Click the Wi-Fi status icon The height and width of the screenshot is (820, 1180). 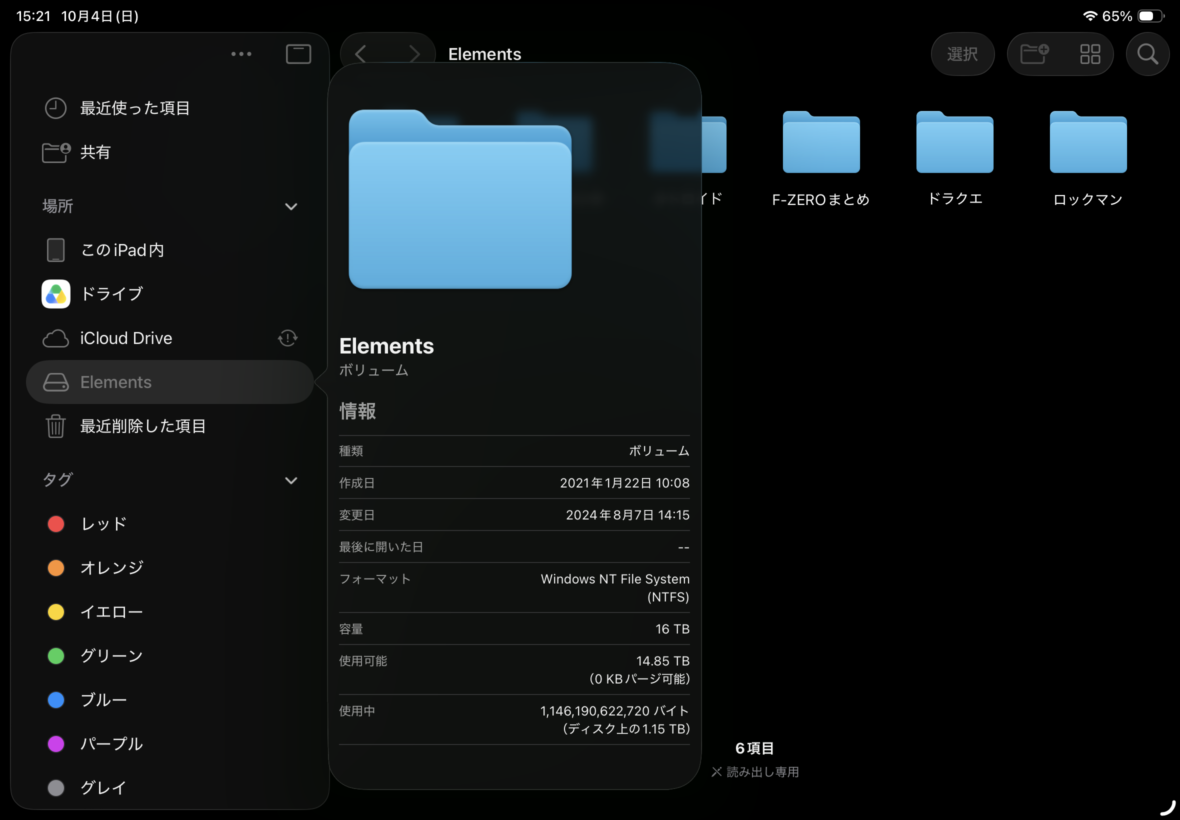pyautogui.click(x=1090, y=16)
